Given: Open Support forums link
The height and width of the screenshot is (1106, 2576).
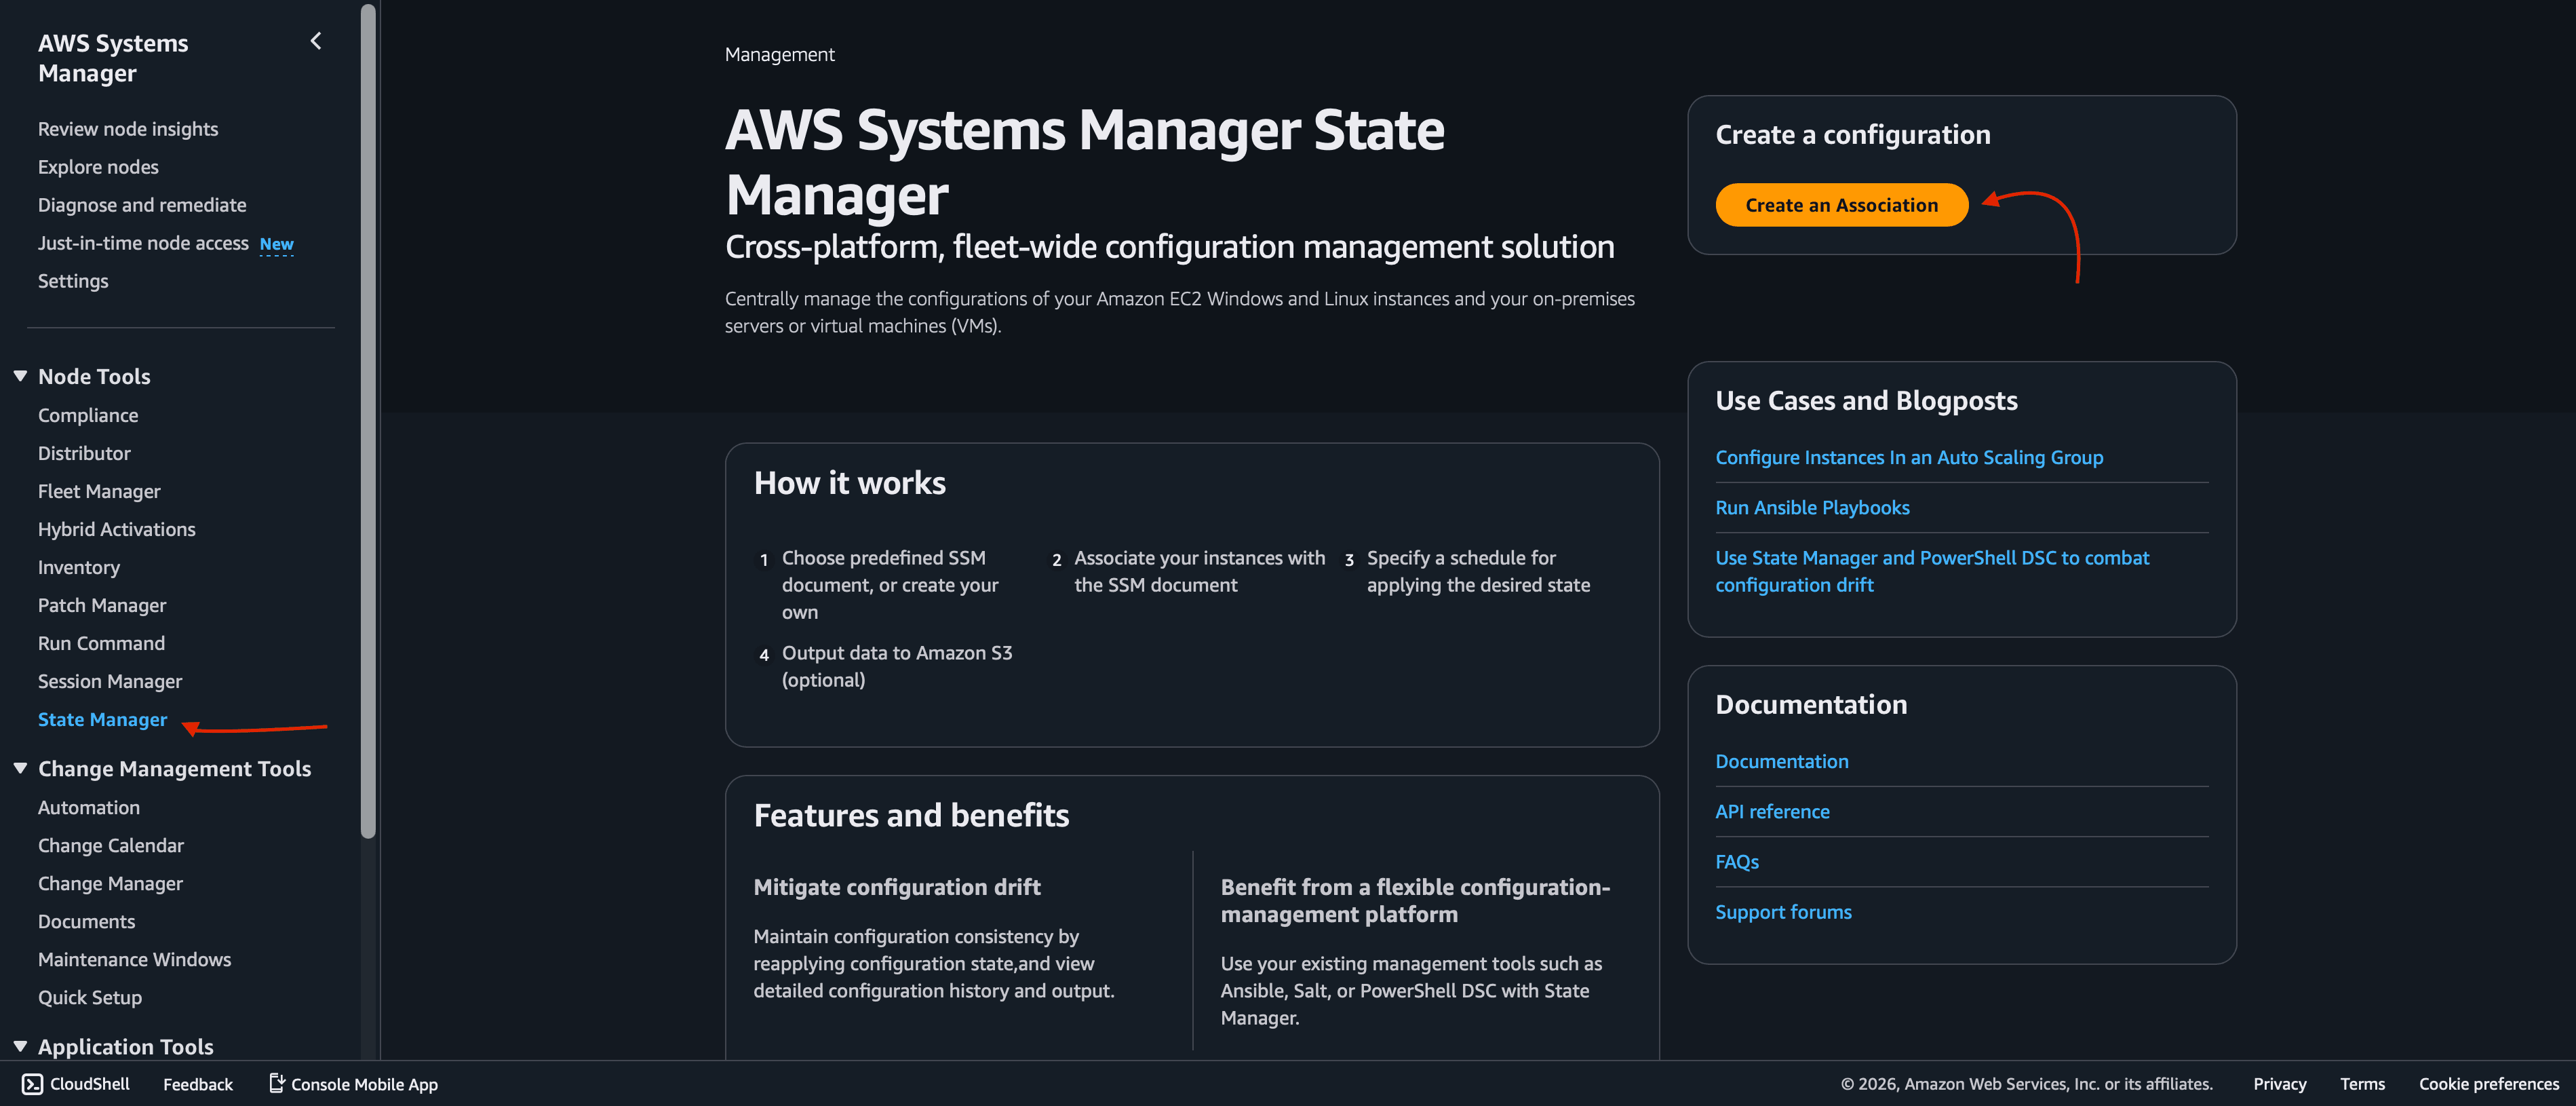Looking at the screenshot, I should [1783, 911].
